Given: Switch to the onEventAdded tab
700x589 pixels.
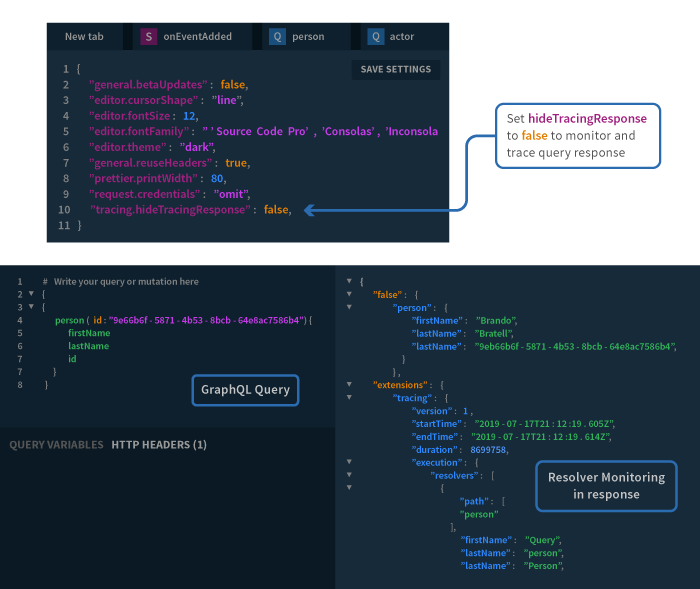Looking at the screenshot, I should (192, 37).
